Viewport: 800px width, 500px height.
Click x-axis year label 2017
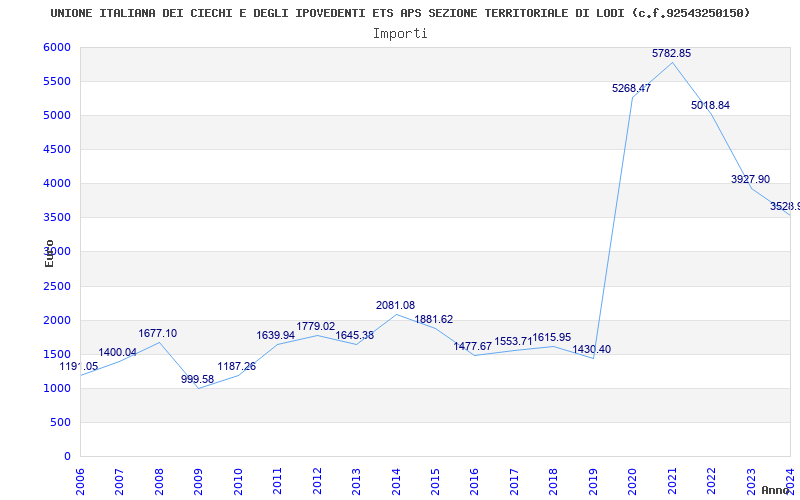[x=514, y=481]
